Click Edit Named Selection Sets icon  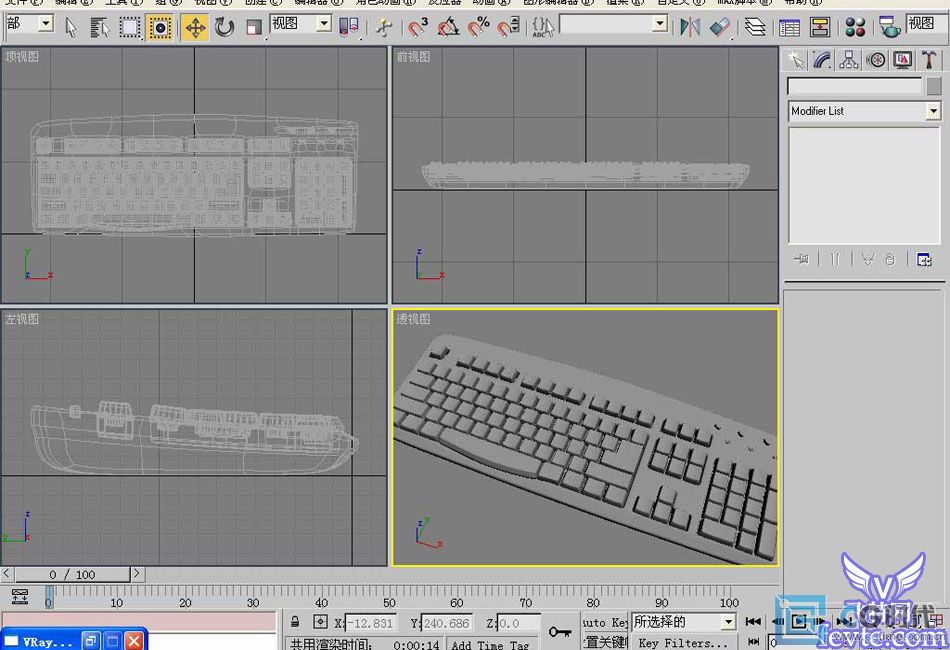click(542, 27)
